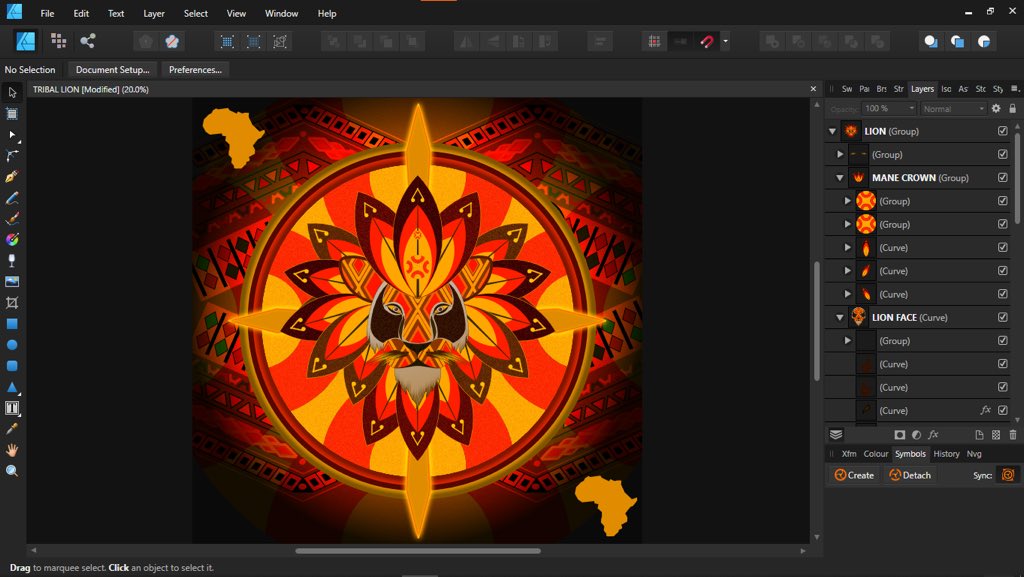1024x577 pixels.
Task: Select the Artboard tool
Action: [x=12, y=114]
